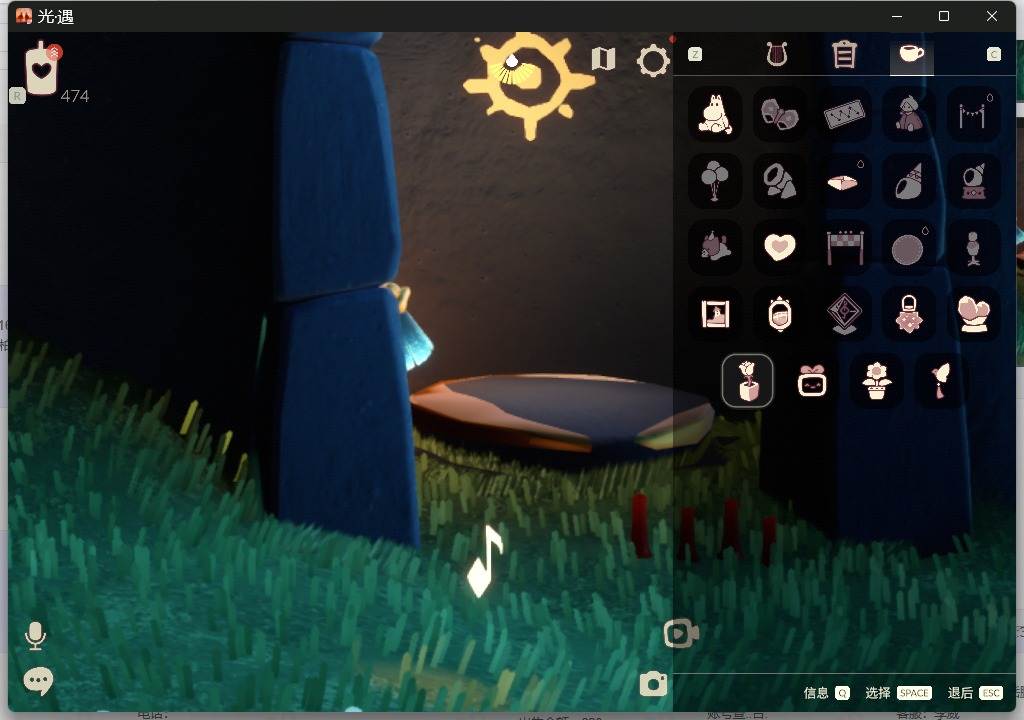Screen dimensions: 1024x720
Task: Open the sun-shaped emote wheel
Action: tap(528, 84)
